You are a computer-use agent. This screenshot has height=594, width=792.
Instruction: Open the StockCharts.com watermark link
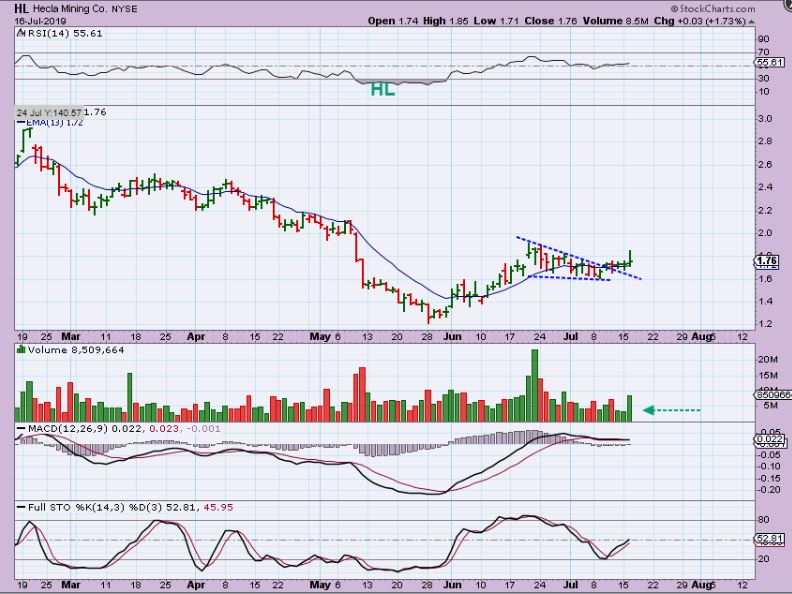click(x=734, y=8)
